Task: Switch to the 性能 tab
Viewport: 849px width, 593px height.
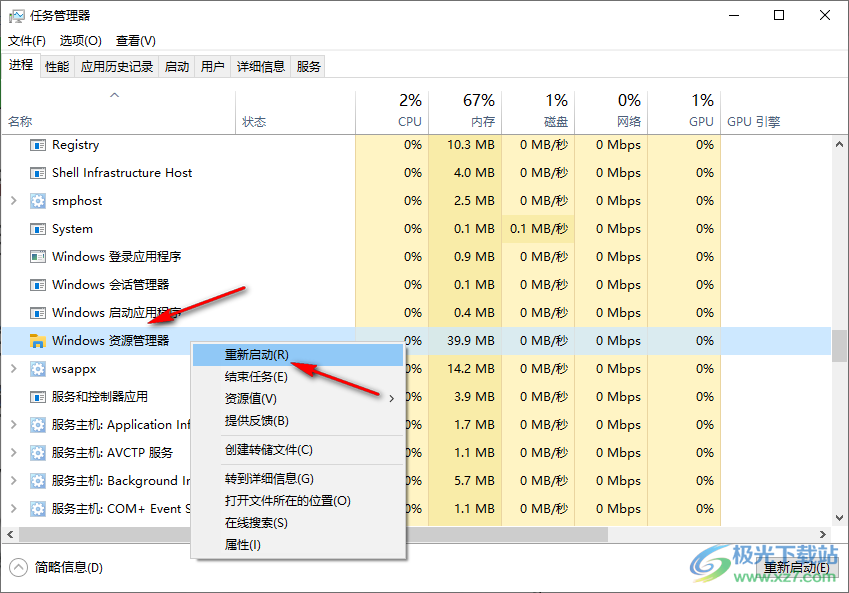Action: point(57,67)
